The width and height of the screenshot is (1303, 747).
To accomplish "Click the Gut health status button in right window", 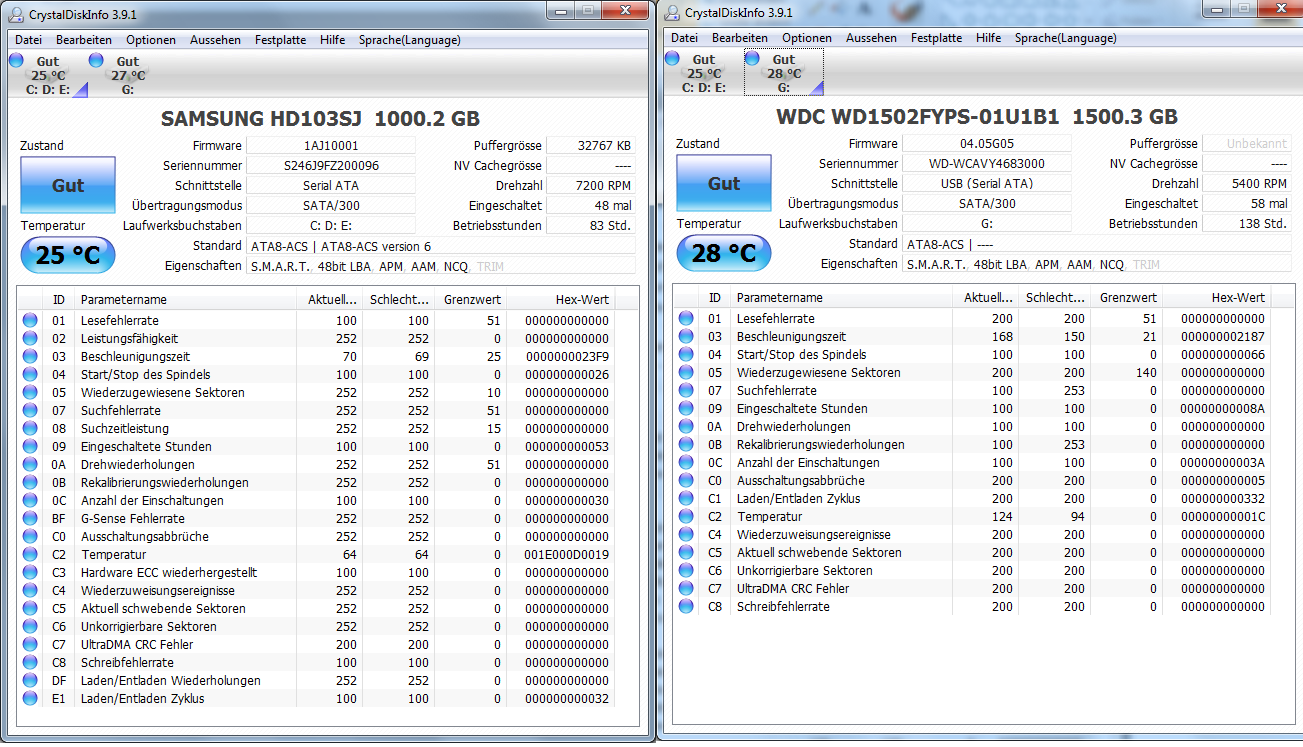I will 724,183.
